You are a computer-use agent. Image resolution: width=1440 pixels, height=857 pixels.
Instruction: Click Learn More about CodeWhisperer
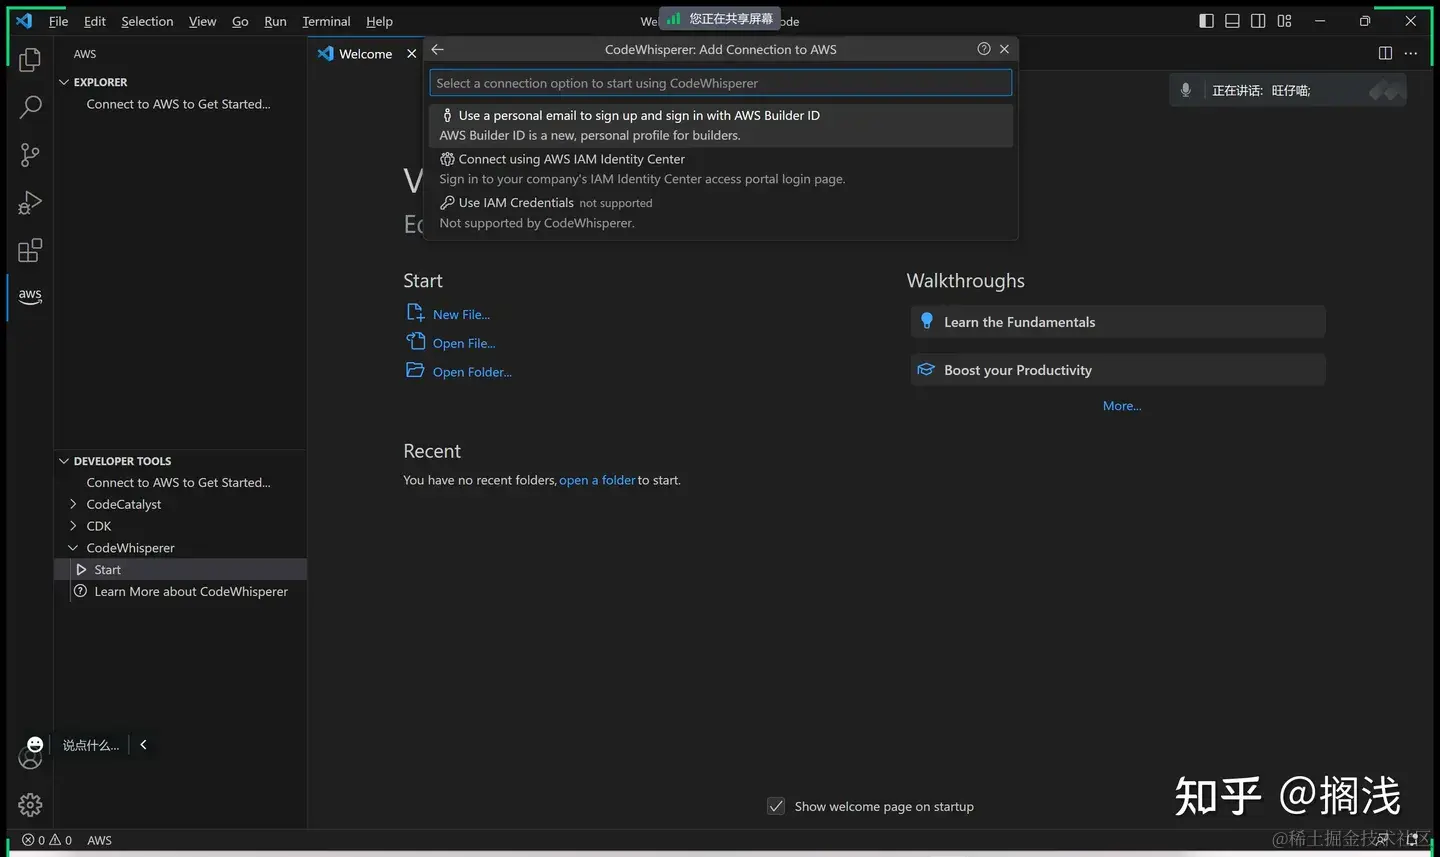[191, 591]
